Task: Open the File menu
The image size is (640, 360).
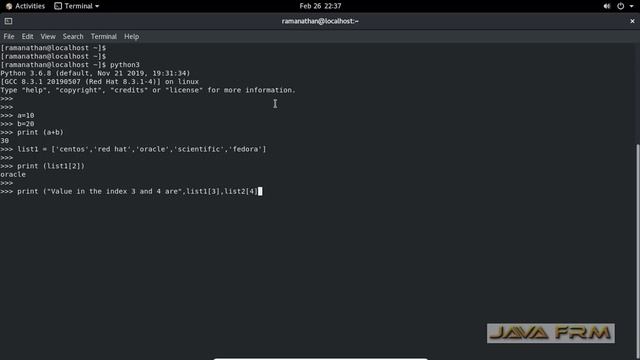Action: [9, 36]
